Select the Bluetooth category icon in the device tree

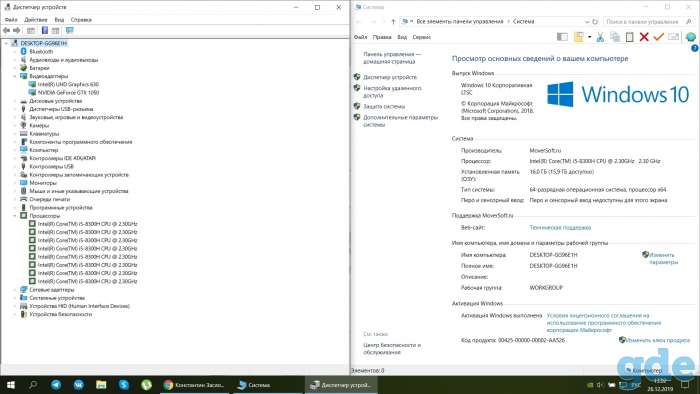(x=24, y=52)
